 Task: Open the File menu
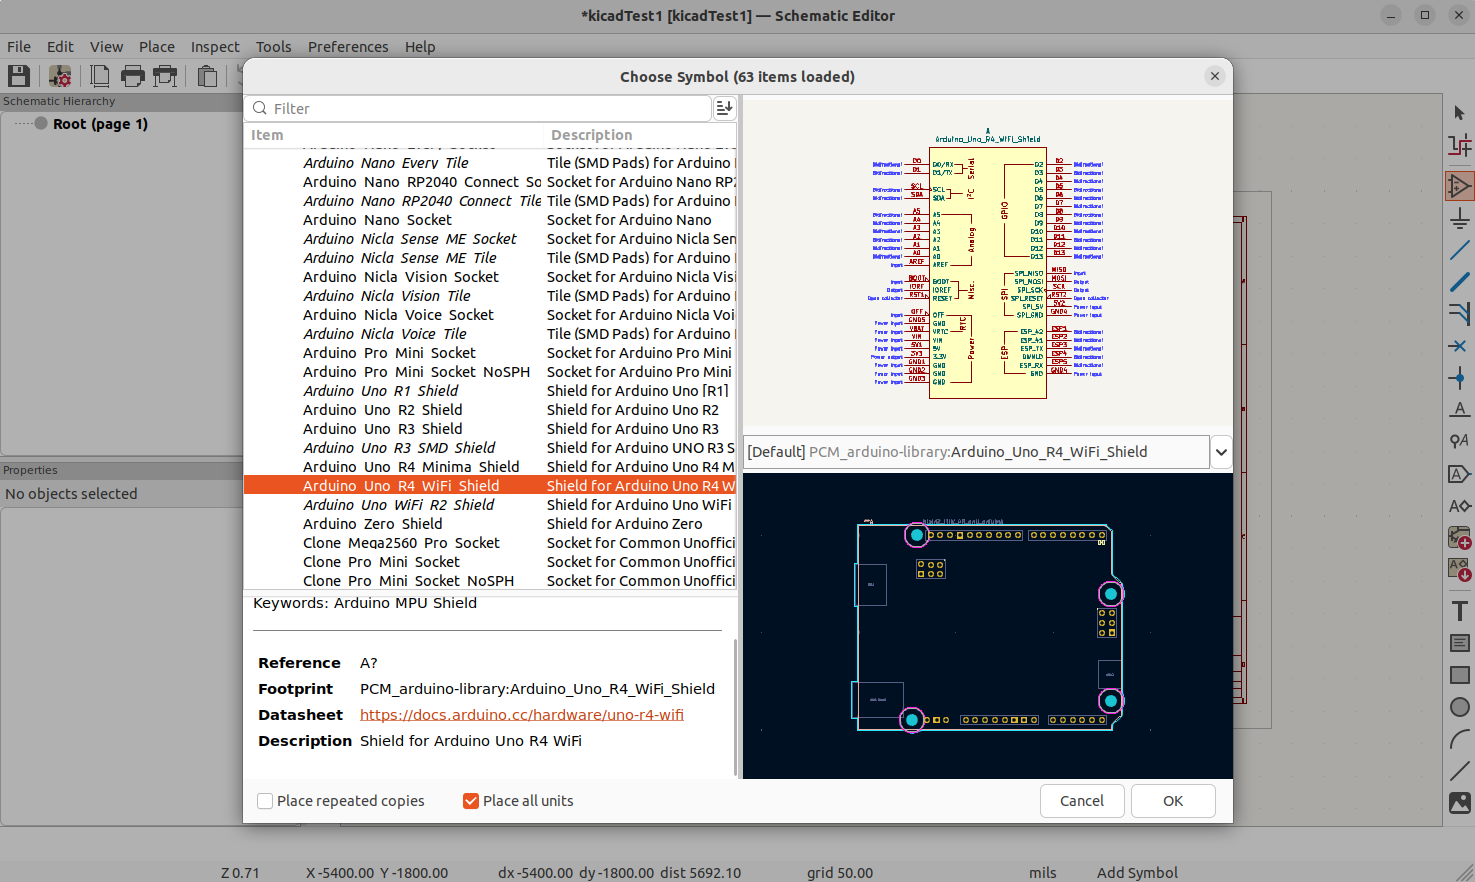[x=19, y=47]
